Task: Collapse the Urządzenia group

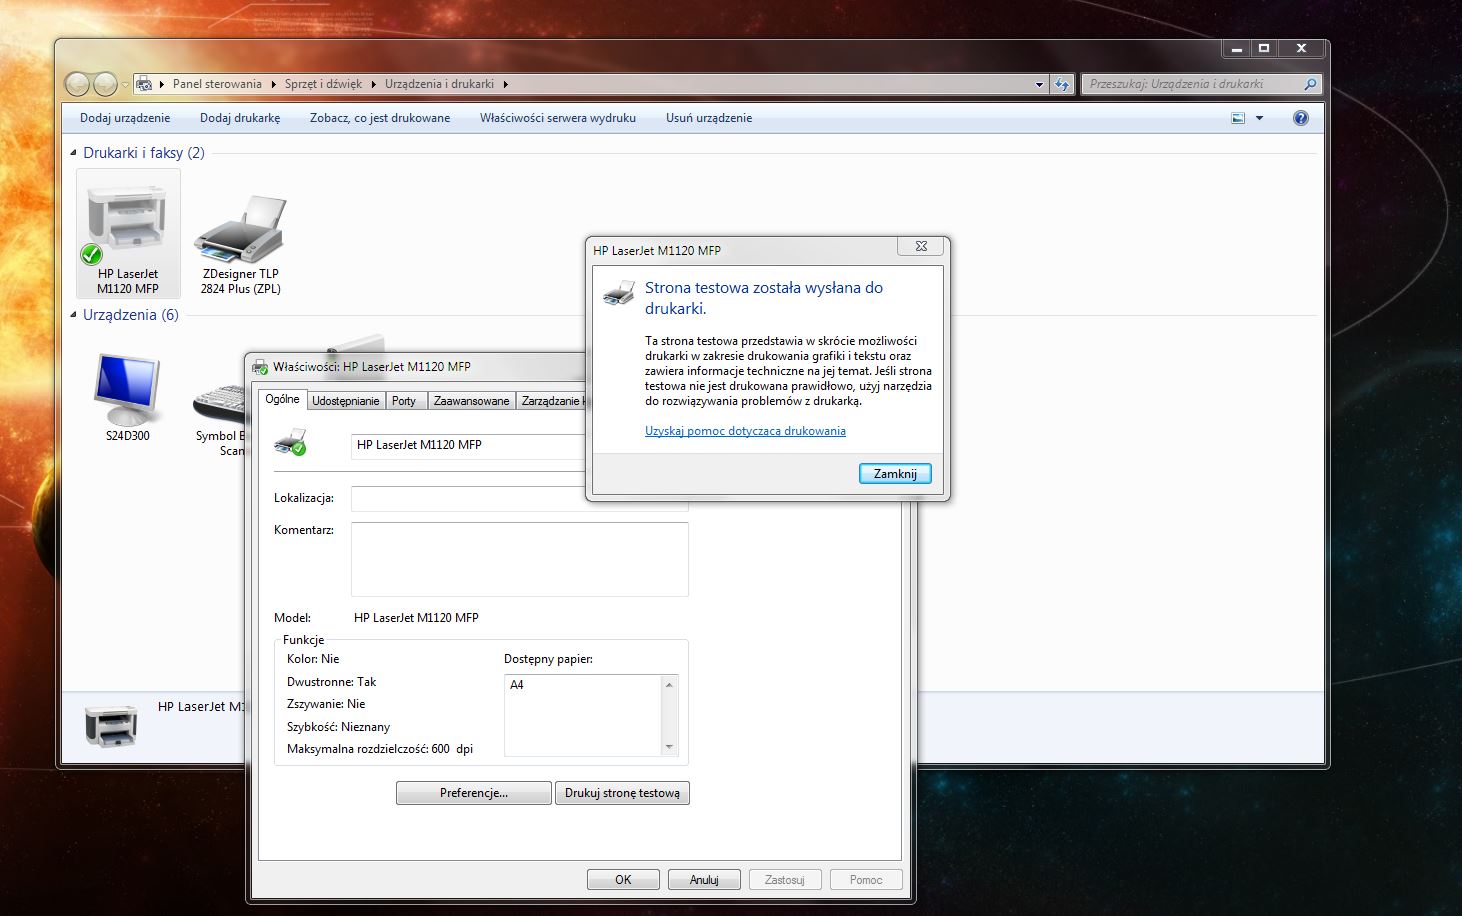Action: pyautogui.click(x=73, y=315)
